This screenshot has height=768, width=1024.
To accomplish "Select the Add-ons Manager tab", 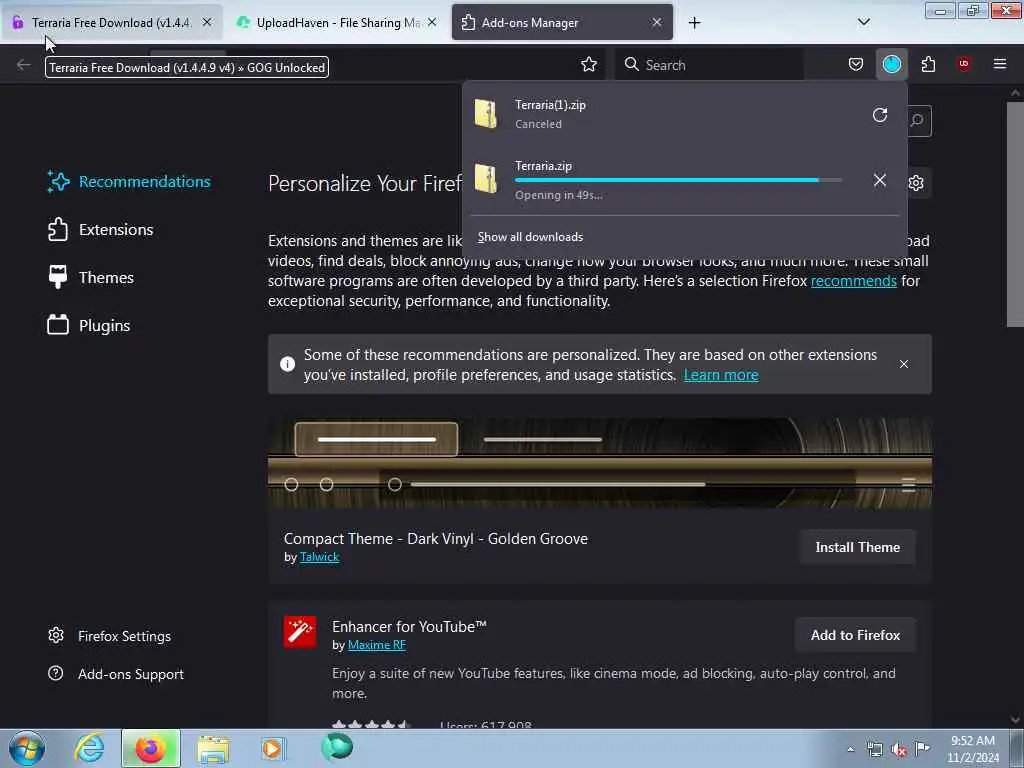I will click(562, 22).
